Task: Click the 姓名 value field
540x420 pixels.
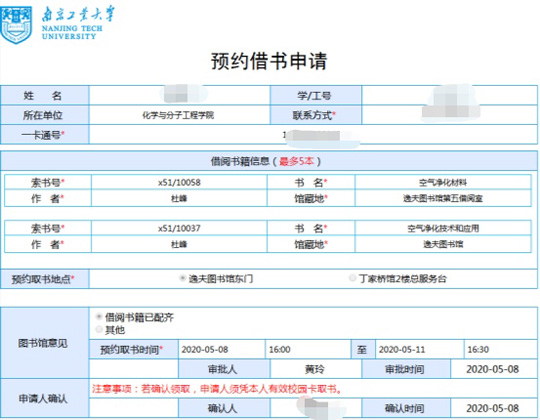Action: (x=179, y=95)
